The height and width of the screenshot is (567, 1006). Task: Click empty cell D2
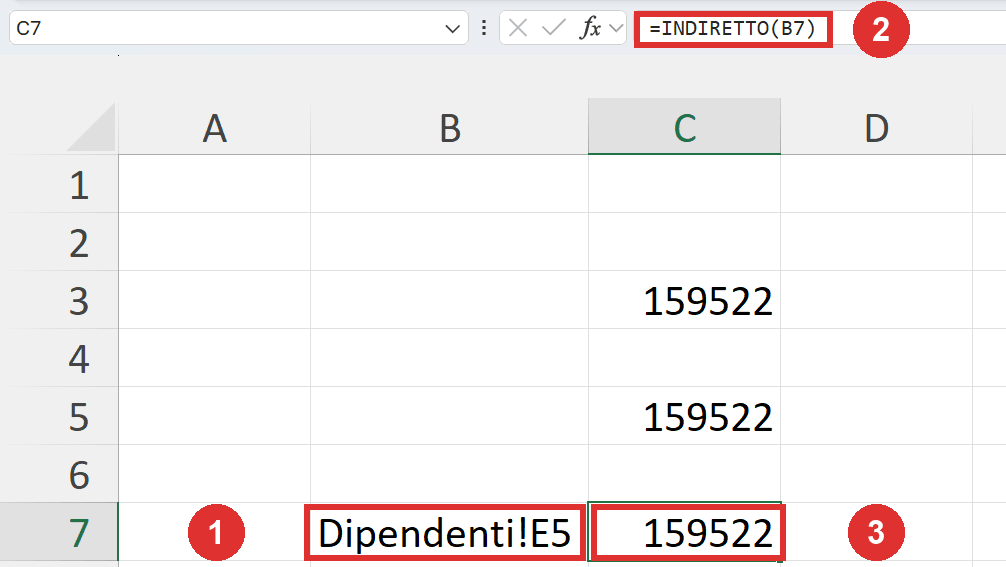(x=876, y=242)
